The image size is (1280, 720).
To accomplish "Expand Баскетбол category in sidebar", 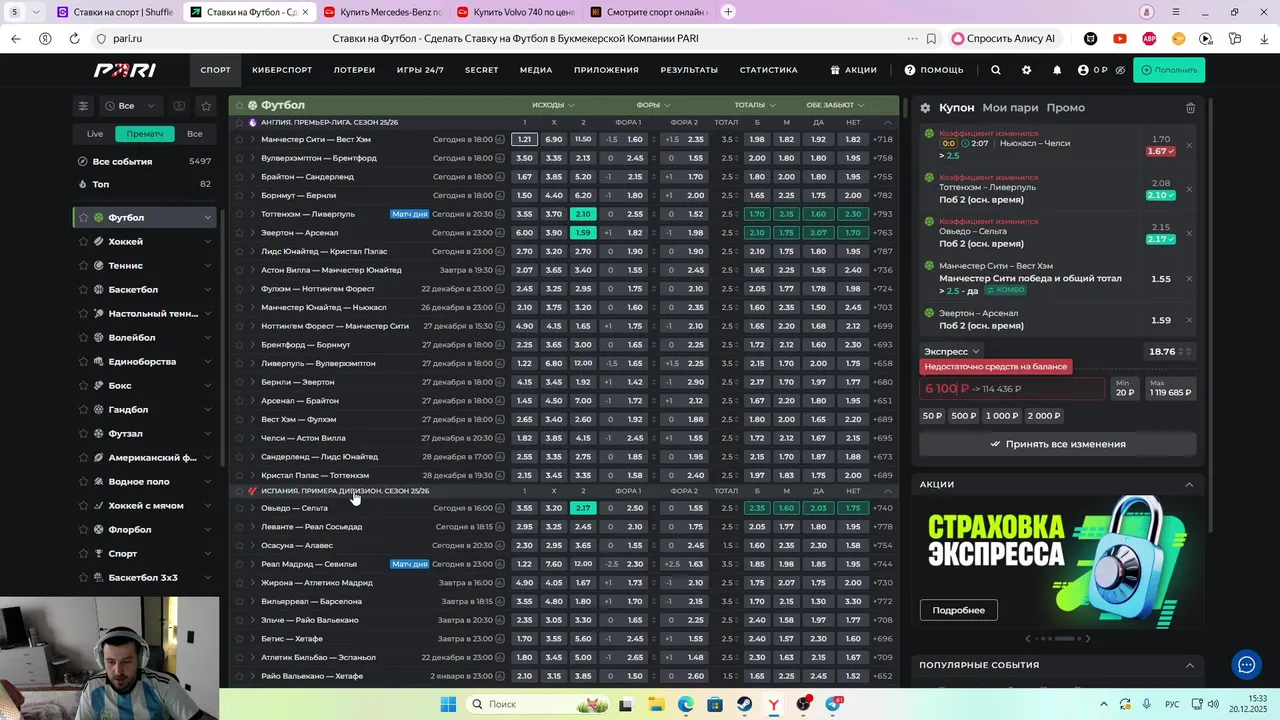I will point(207,289).
